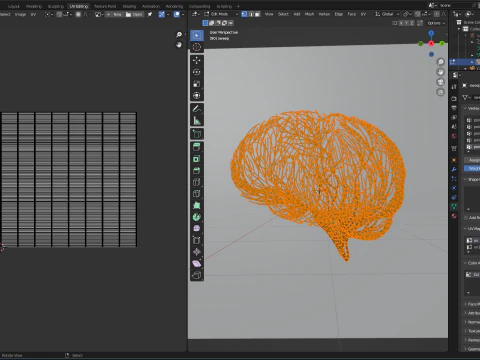Select the Inset Faces tool
Image resolution: width=480 pixels, height=360 pixels.
[x=197, y=159]
